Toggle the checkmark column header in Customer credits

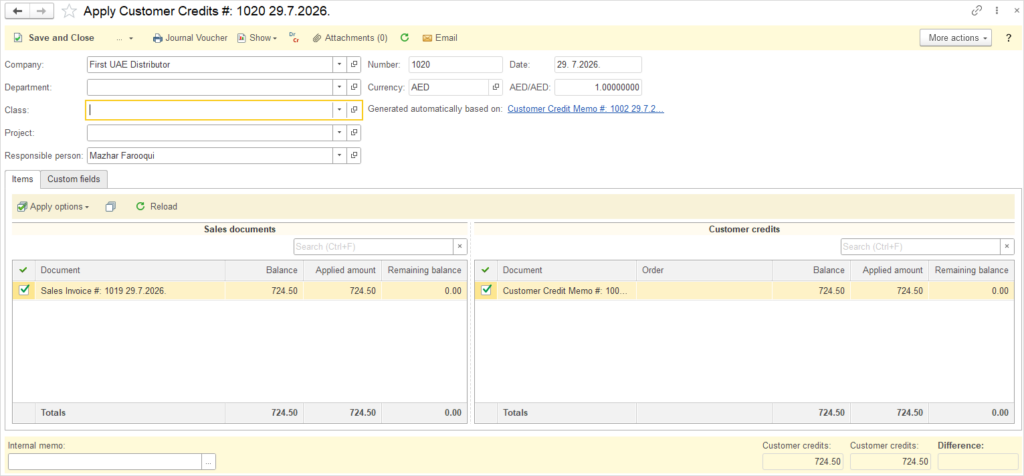(486, 270)
